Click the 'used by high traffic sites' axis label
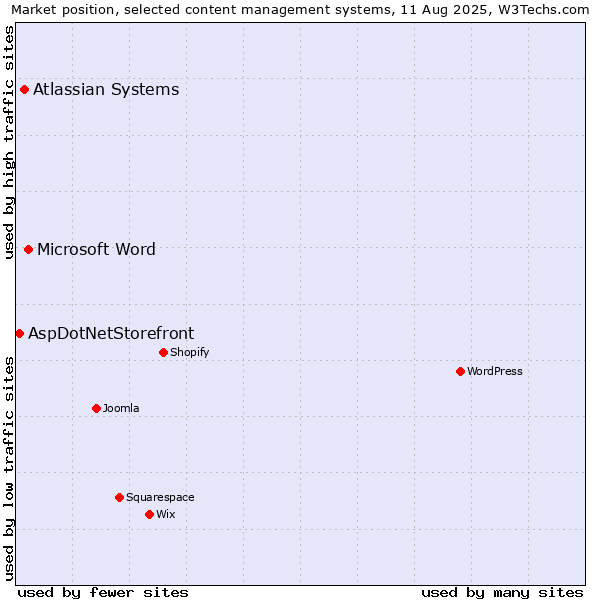 pos(8,142)
